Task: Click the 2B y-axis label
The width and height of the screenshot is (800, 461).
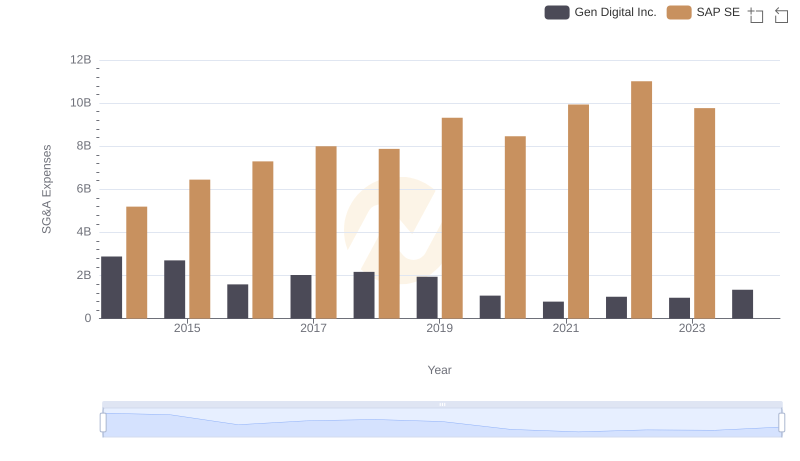Action: (x=84, y=275)
